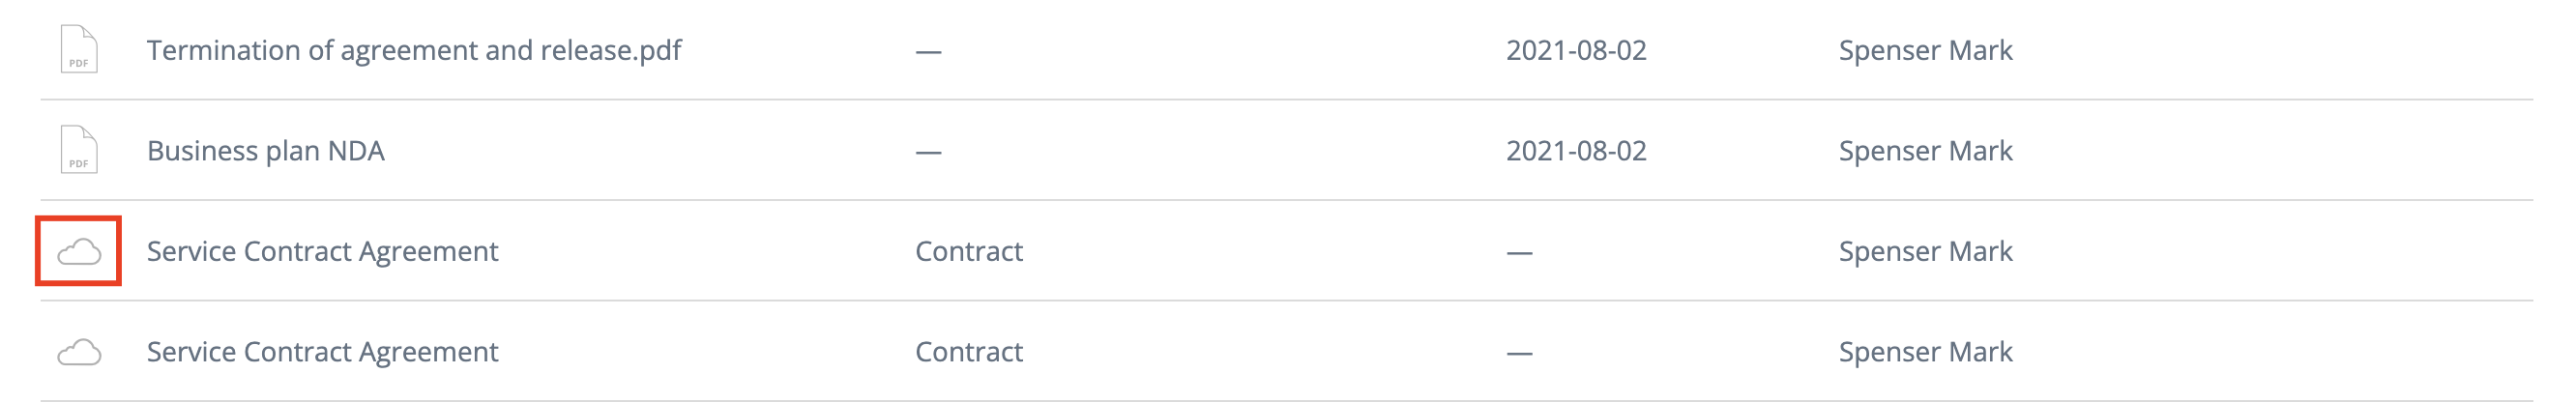Click Spenser Mark in the Termination of agreement row
Image resolution: width=2576 pixels, height=402 pixels.
(1925, 50)
